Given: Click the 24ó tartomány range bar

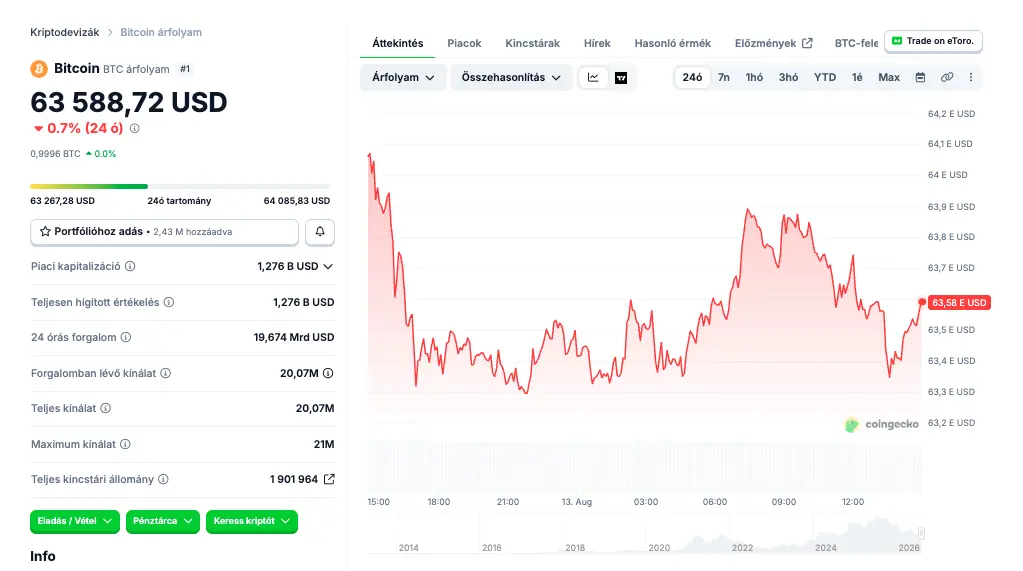Looking at the screenshot, I should pyautogui.click(x=180, y=187).
